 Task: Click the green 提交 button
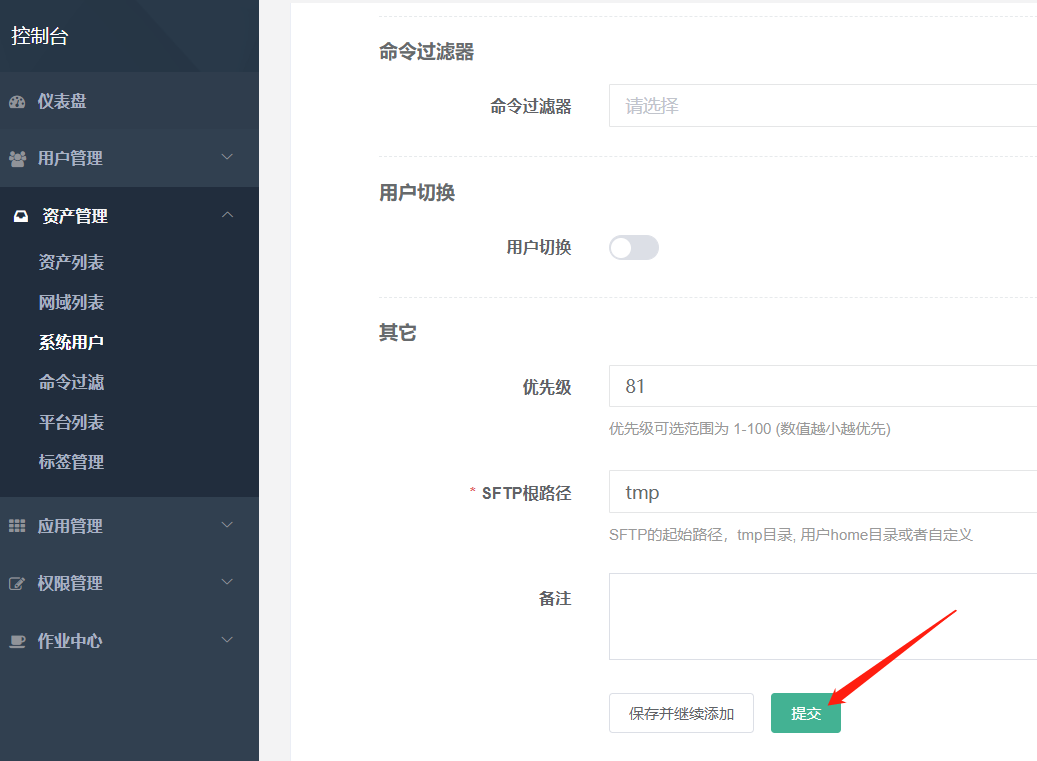pos(806,713)
